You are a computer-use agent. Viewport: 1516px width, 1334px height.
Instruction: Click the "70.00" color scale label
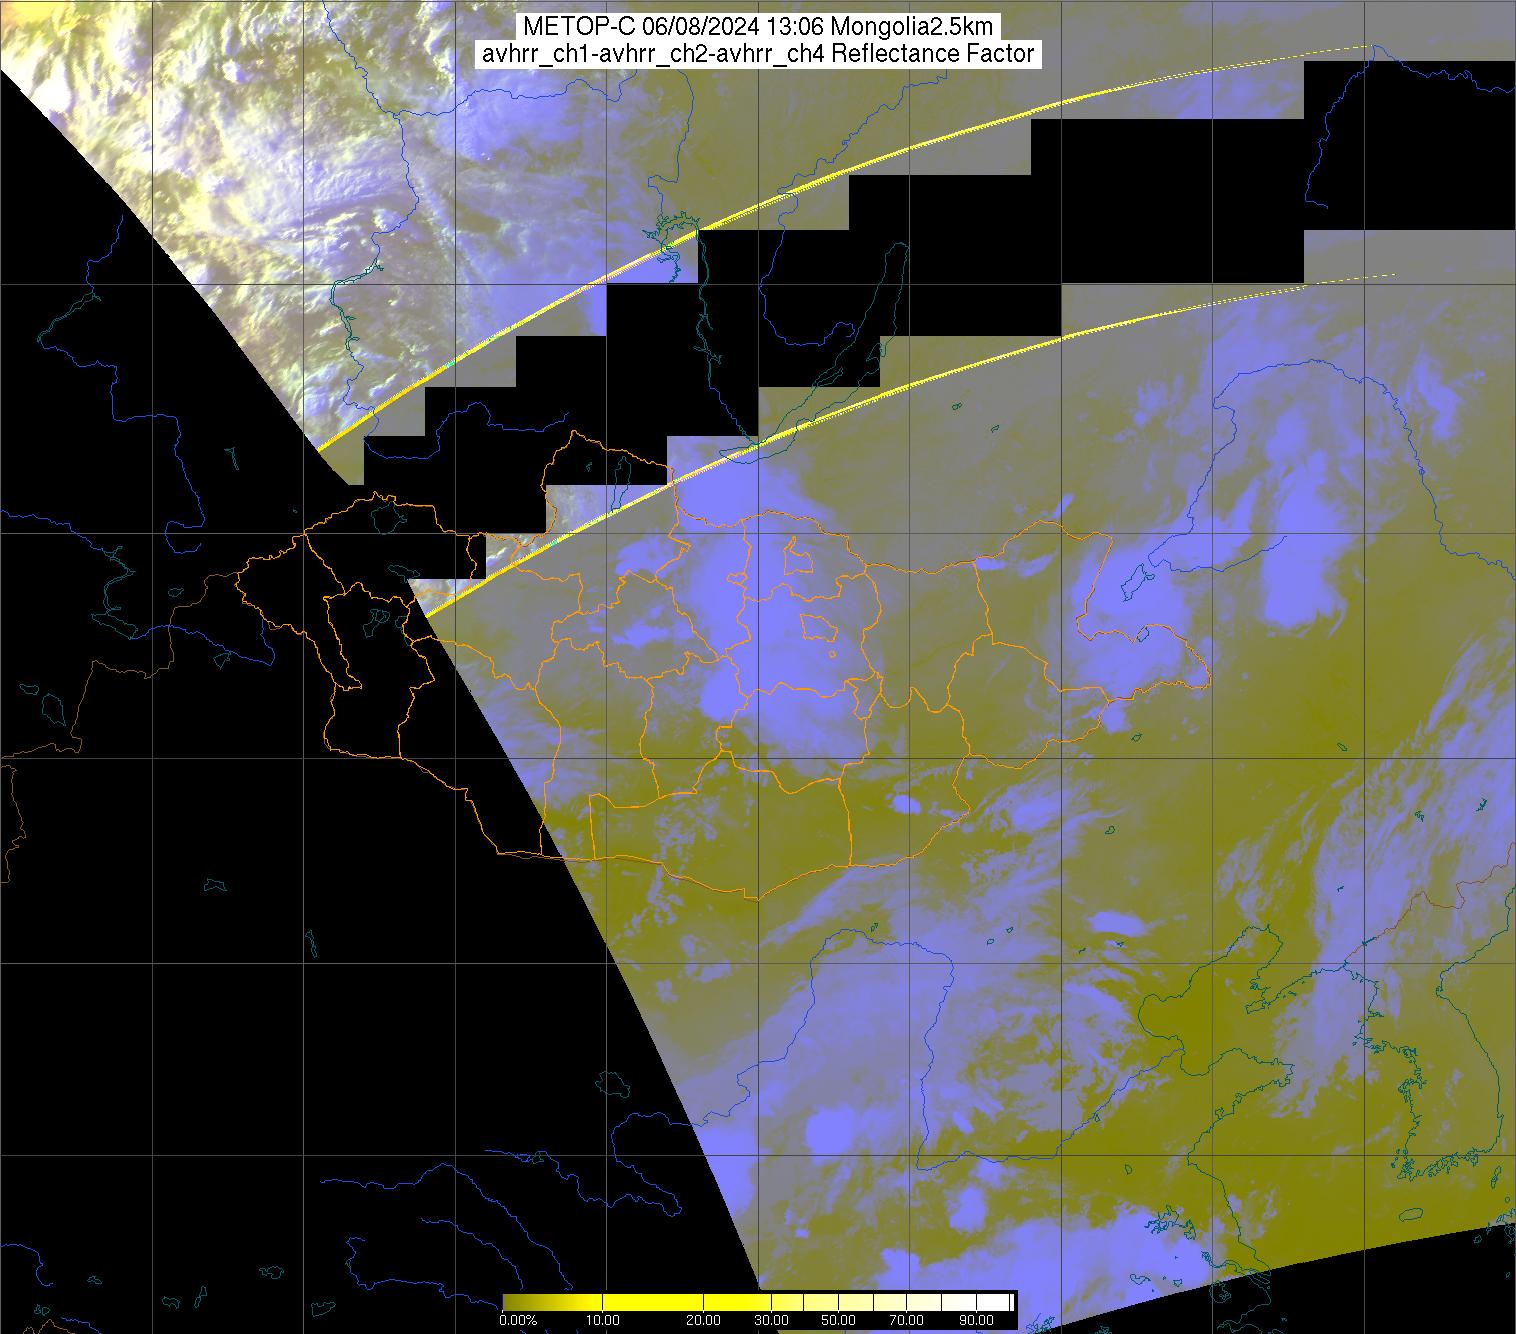point(906,1321)
